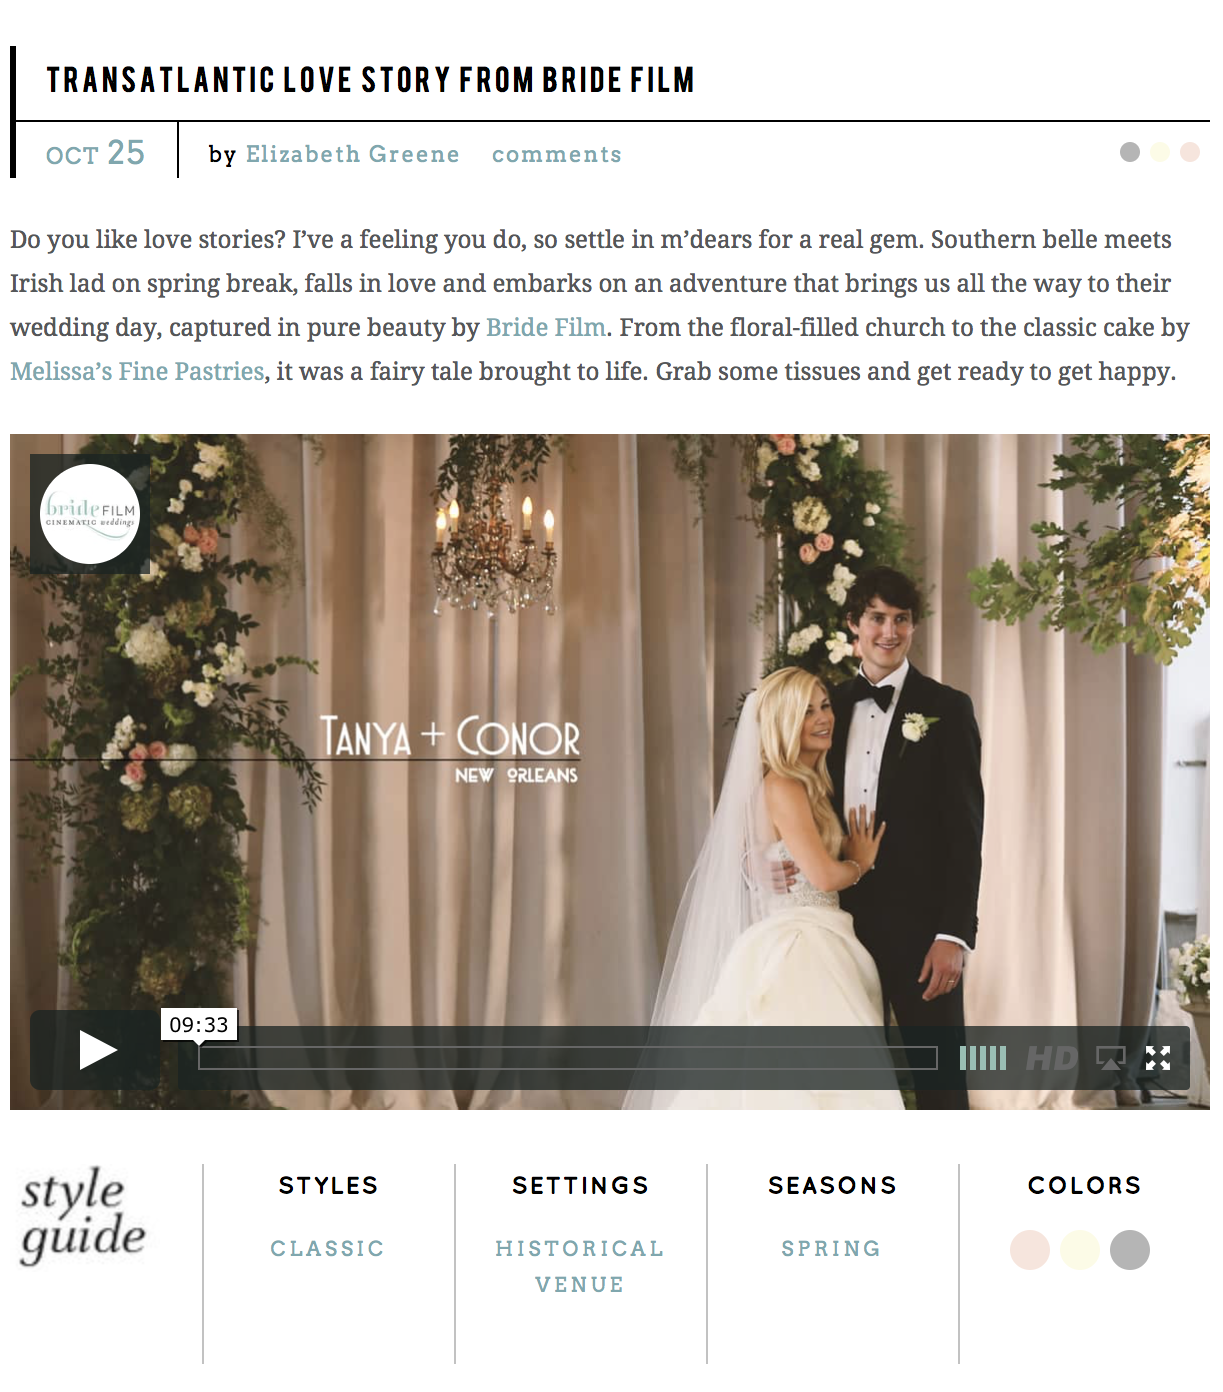Viewport: 1223px width, 1392px height.
Task: Open the Bride Film link in the paragraph
Action: tap(546, 327)
